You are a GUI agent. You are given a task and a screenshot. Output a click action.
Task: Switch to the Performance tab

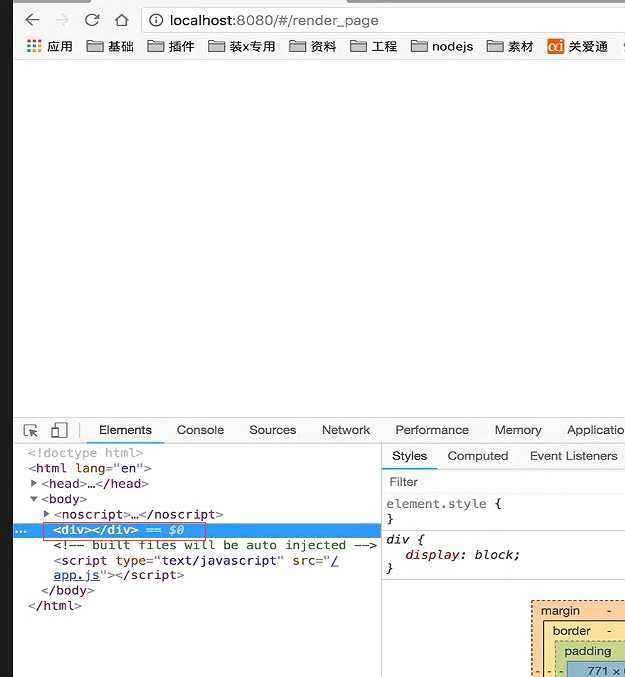[x=432, y=430]
